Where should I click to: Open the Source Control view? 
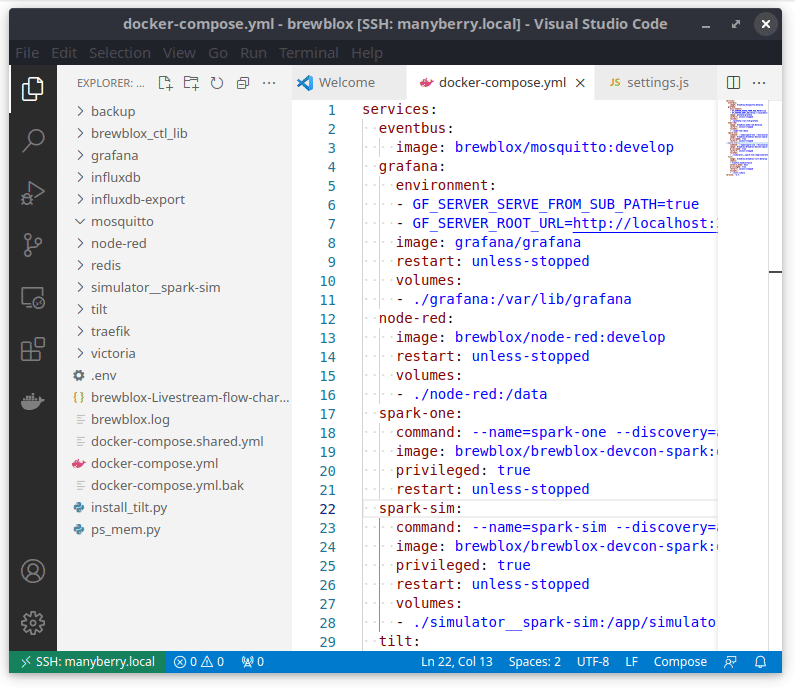coord(32,245)
